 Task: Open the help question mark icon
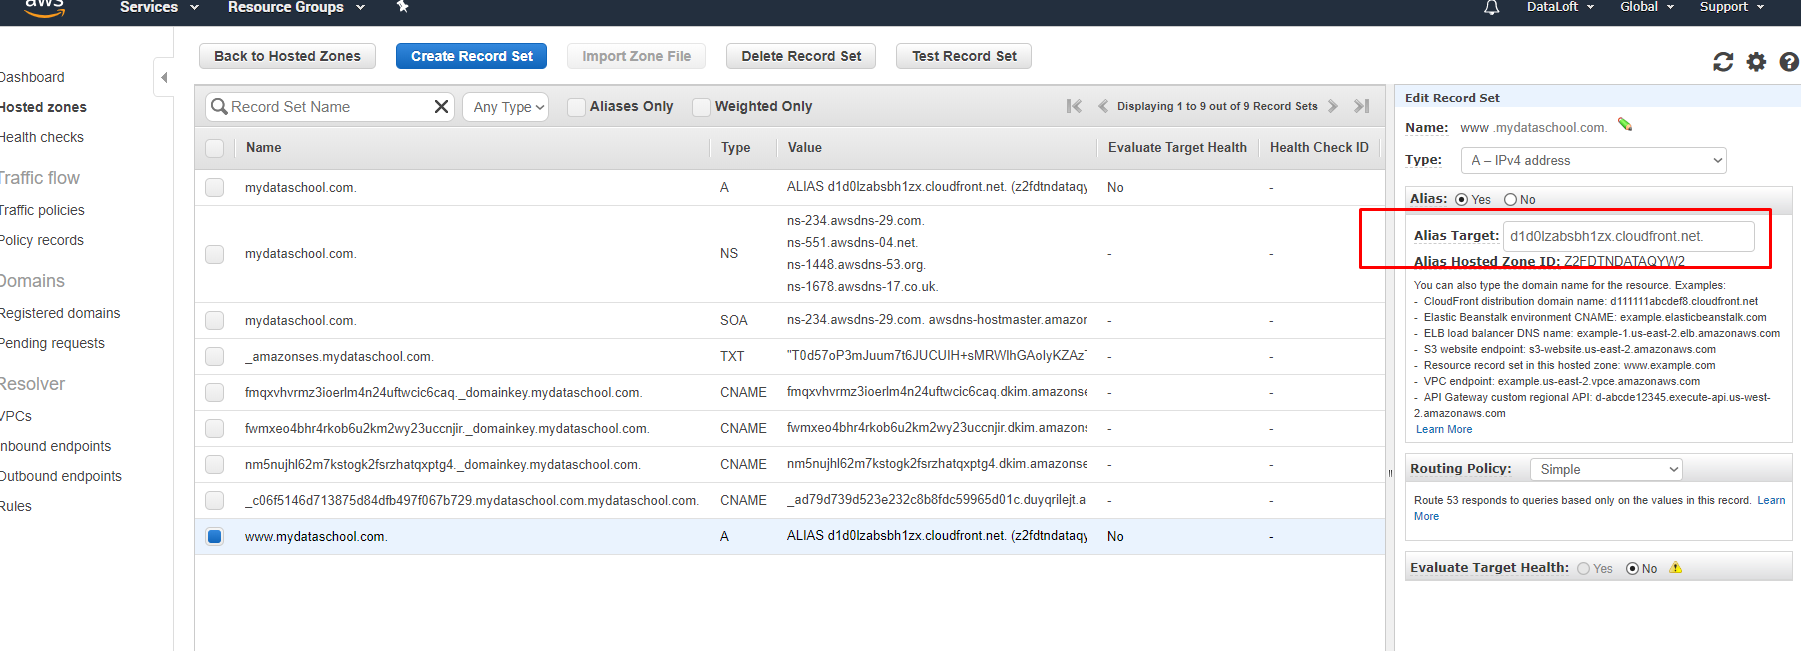click(1790, 62)
